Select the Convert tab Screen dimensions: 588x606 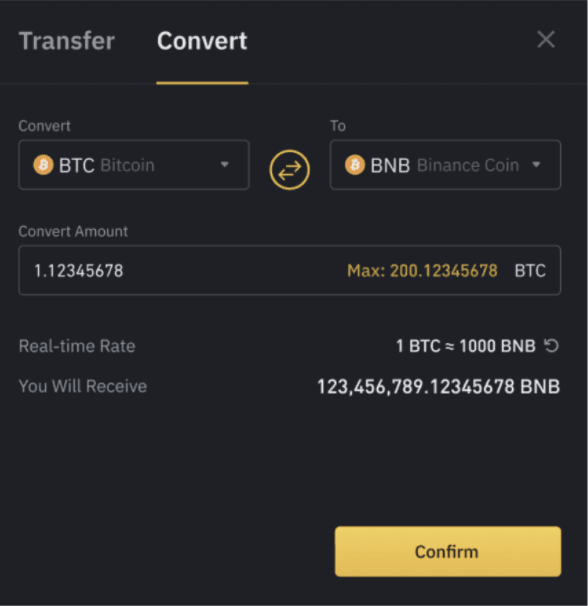[202, 41]
